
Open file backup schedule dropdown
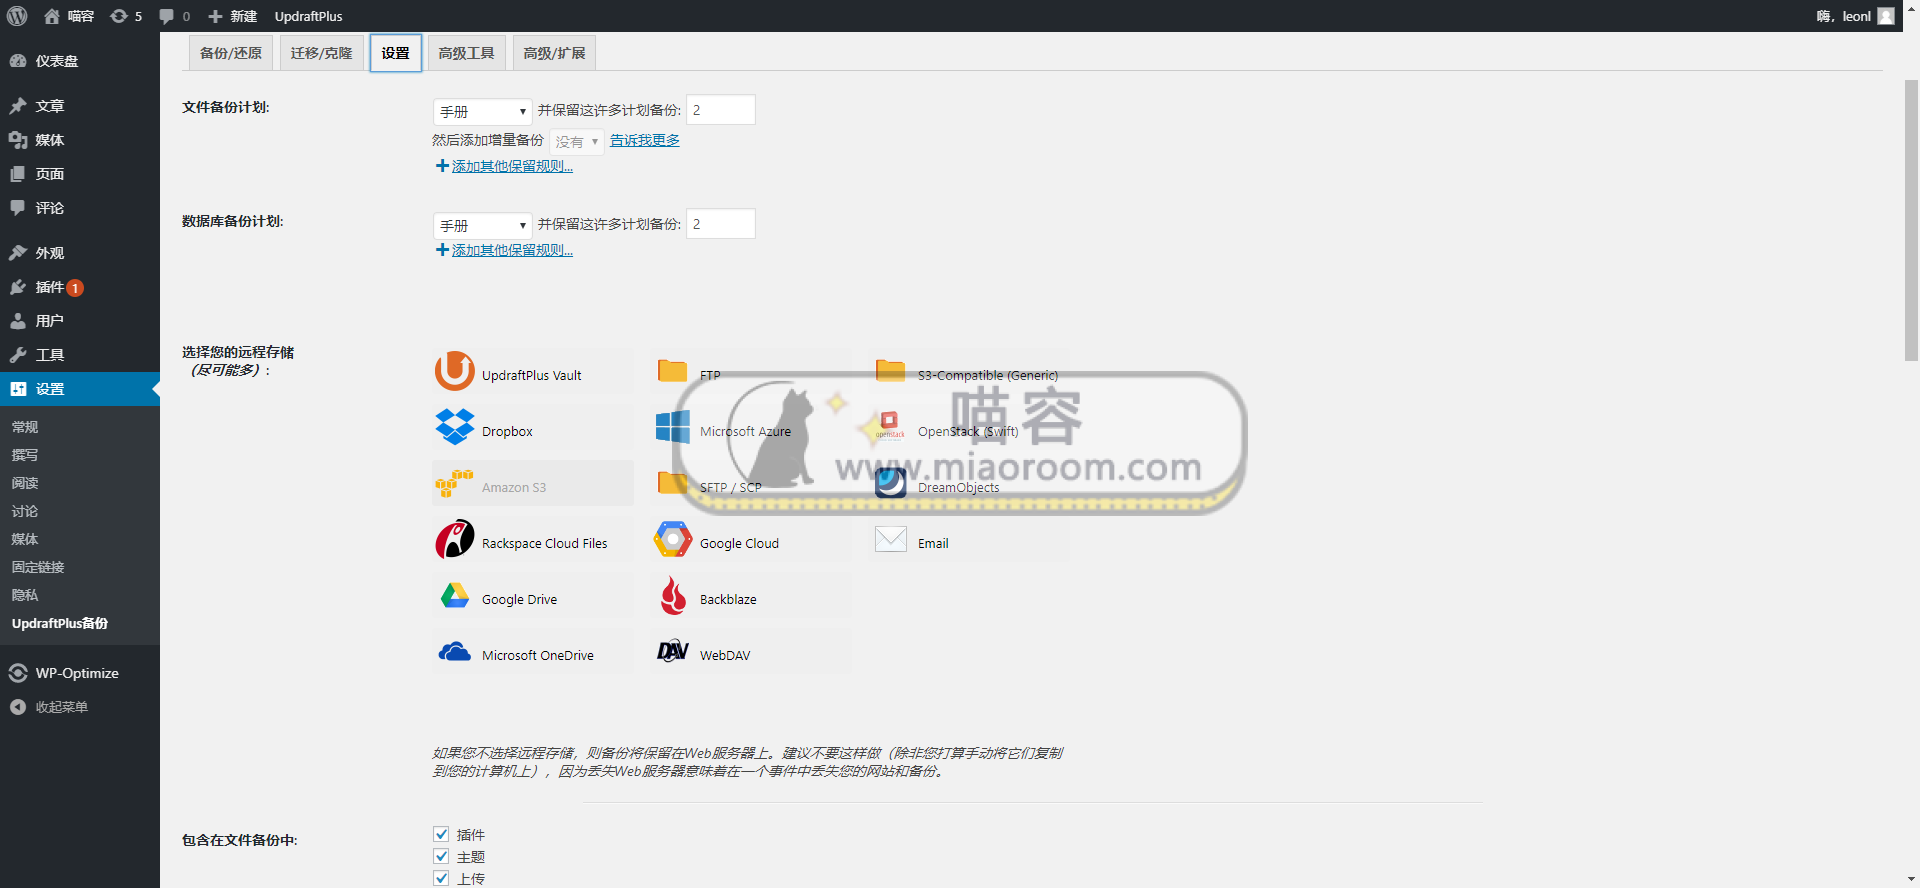pos(482,111)
